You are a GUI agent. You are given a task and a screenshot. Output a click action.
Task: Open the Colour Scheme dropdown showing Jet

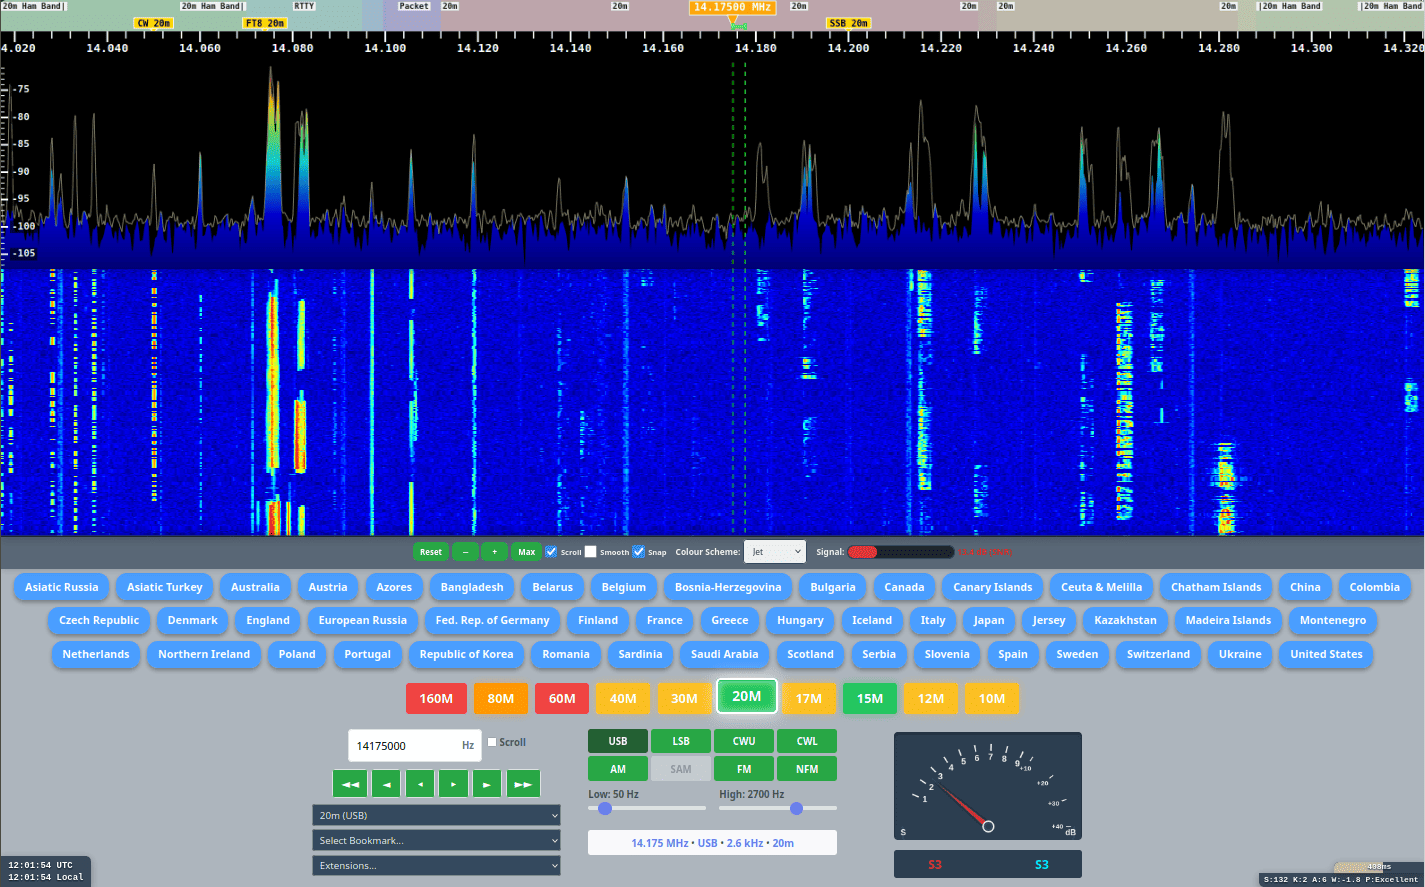[775, 551]
